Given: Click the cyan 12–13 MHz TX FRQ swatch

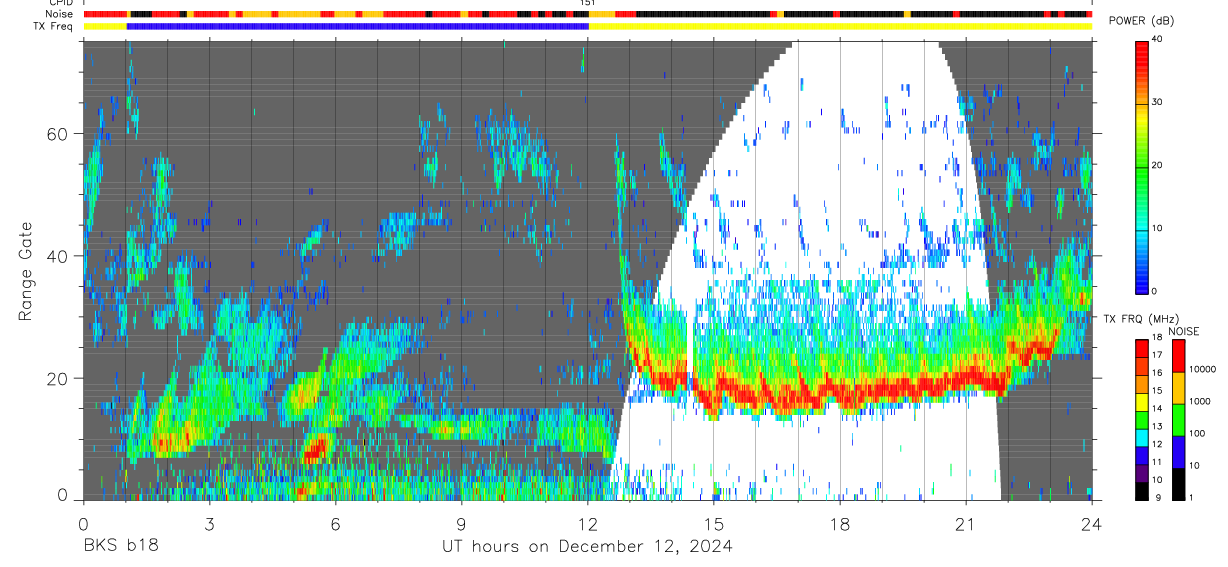Looking at the screenshot, I should coord(1142,436).
